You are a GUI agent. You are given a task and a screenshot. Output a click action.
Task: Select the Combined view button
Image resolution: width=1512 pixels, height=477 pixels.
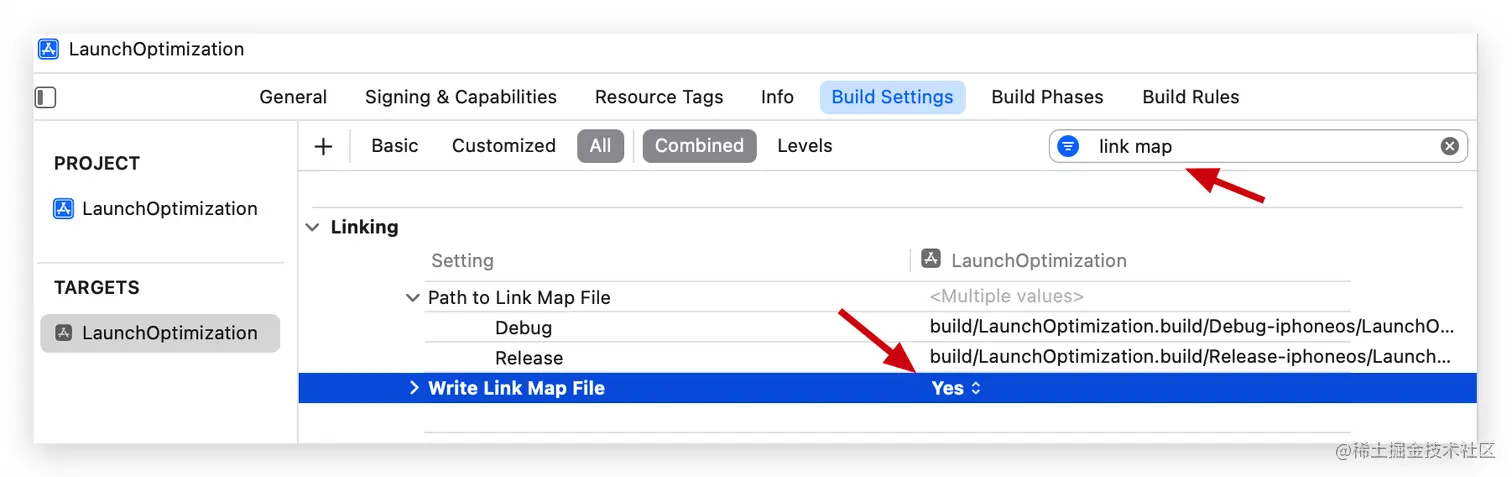click(x=699, y=146)
